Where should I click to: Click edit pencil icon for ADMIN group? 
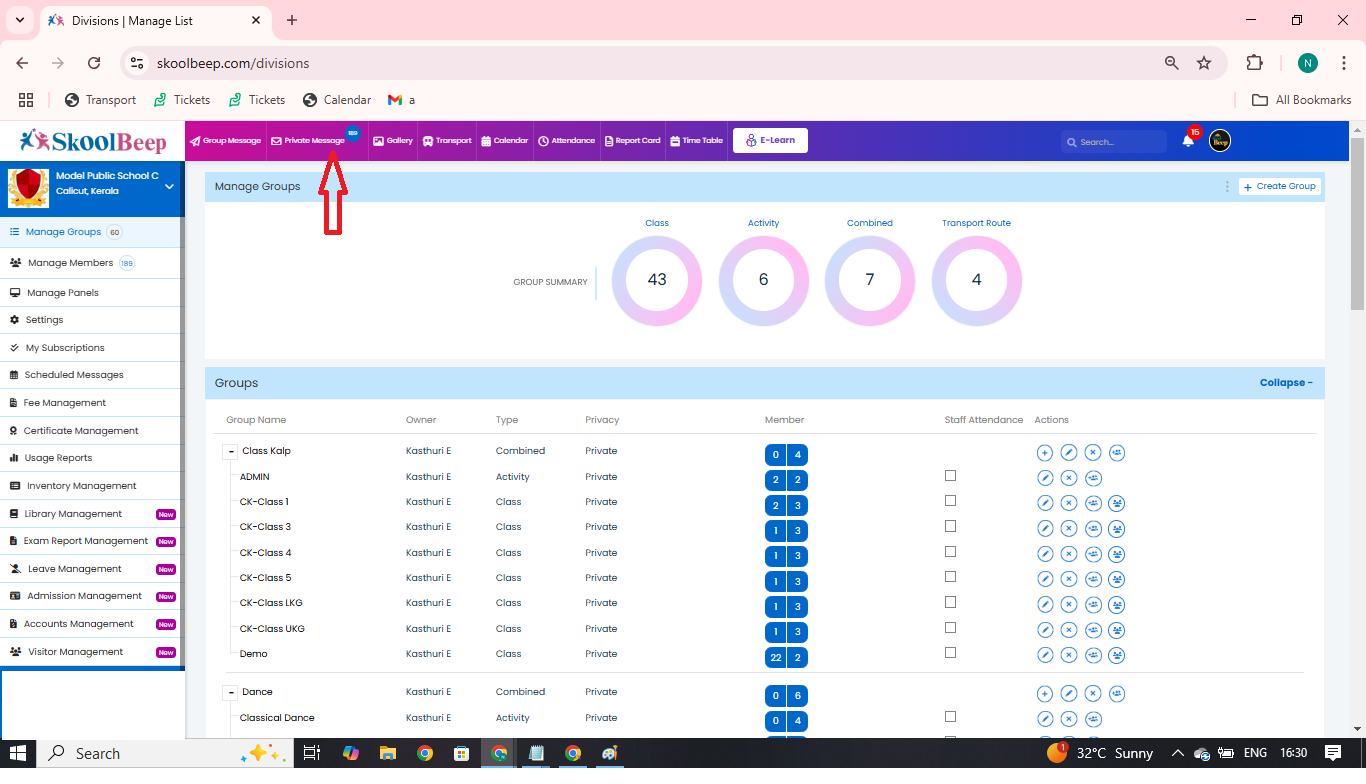click(1045, 478)
